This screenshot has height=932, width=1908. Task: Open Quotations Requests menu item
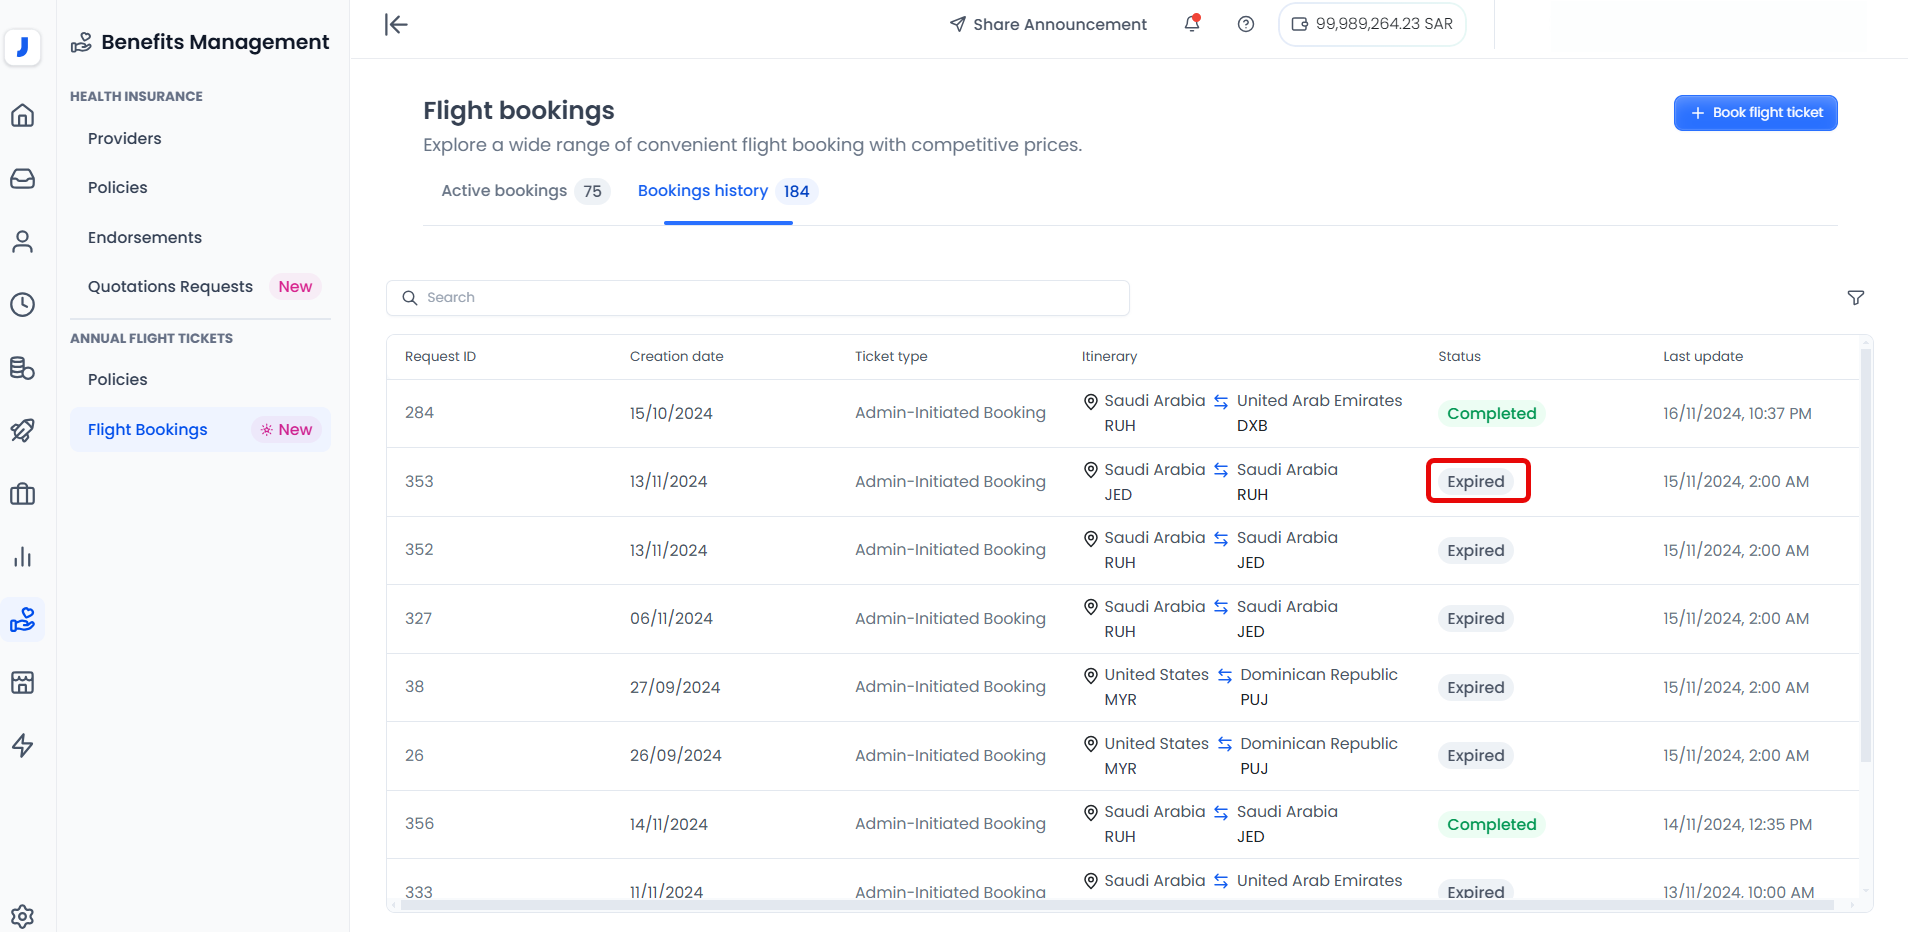[170, 287]
